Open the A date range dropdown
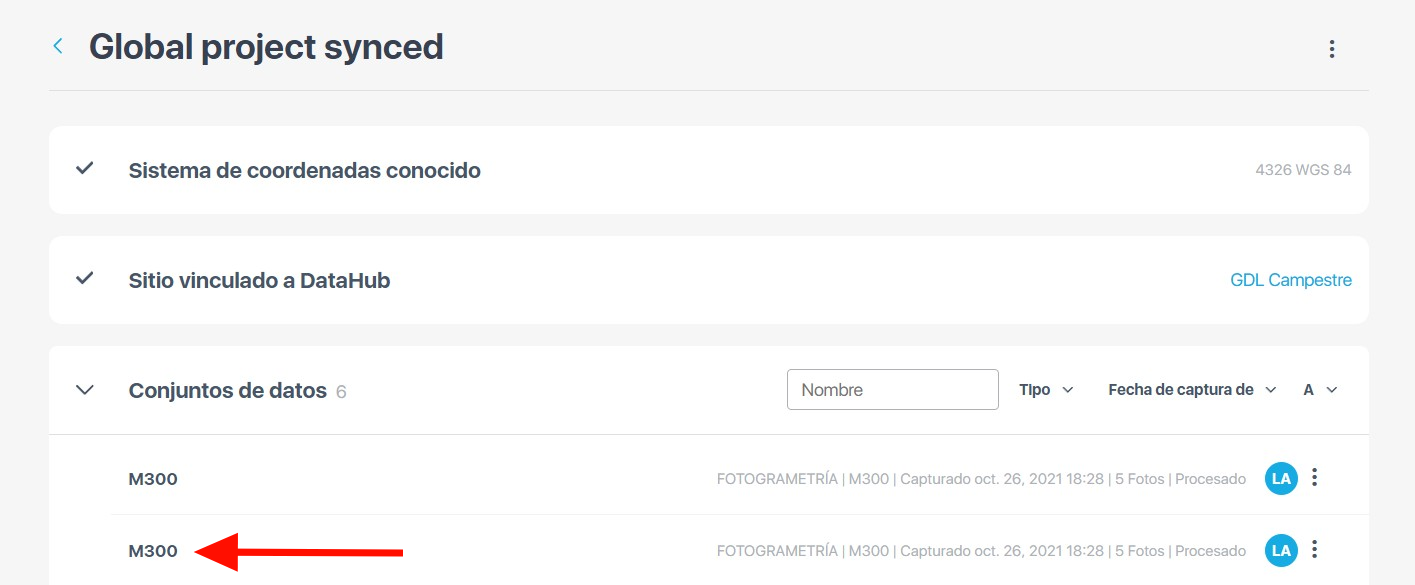The height and width of the screenshot is (585, 1415). 1320,390
